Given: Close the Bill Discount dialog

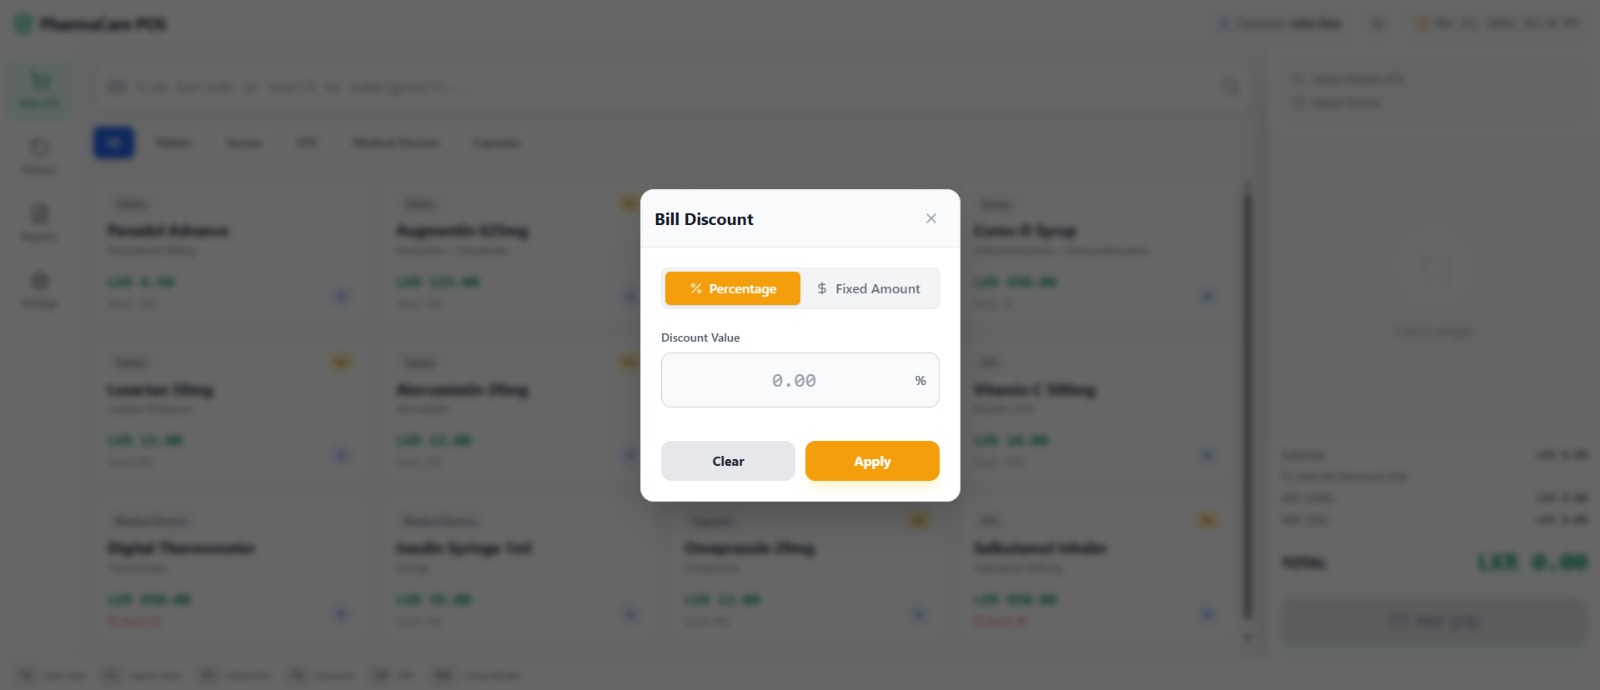Looking at the screenshot, I should pos(931,218).
